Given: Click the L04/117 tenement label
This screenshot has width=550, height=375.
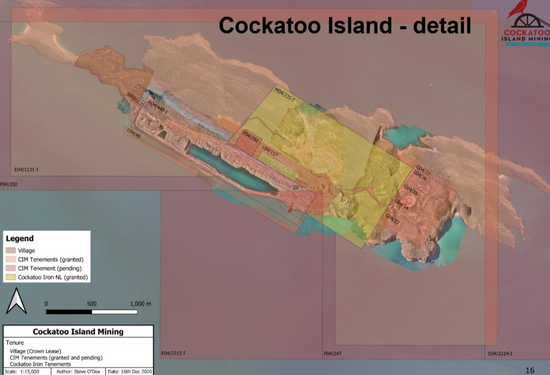Looking at the screenshot, I should point(270,151).
